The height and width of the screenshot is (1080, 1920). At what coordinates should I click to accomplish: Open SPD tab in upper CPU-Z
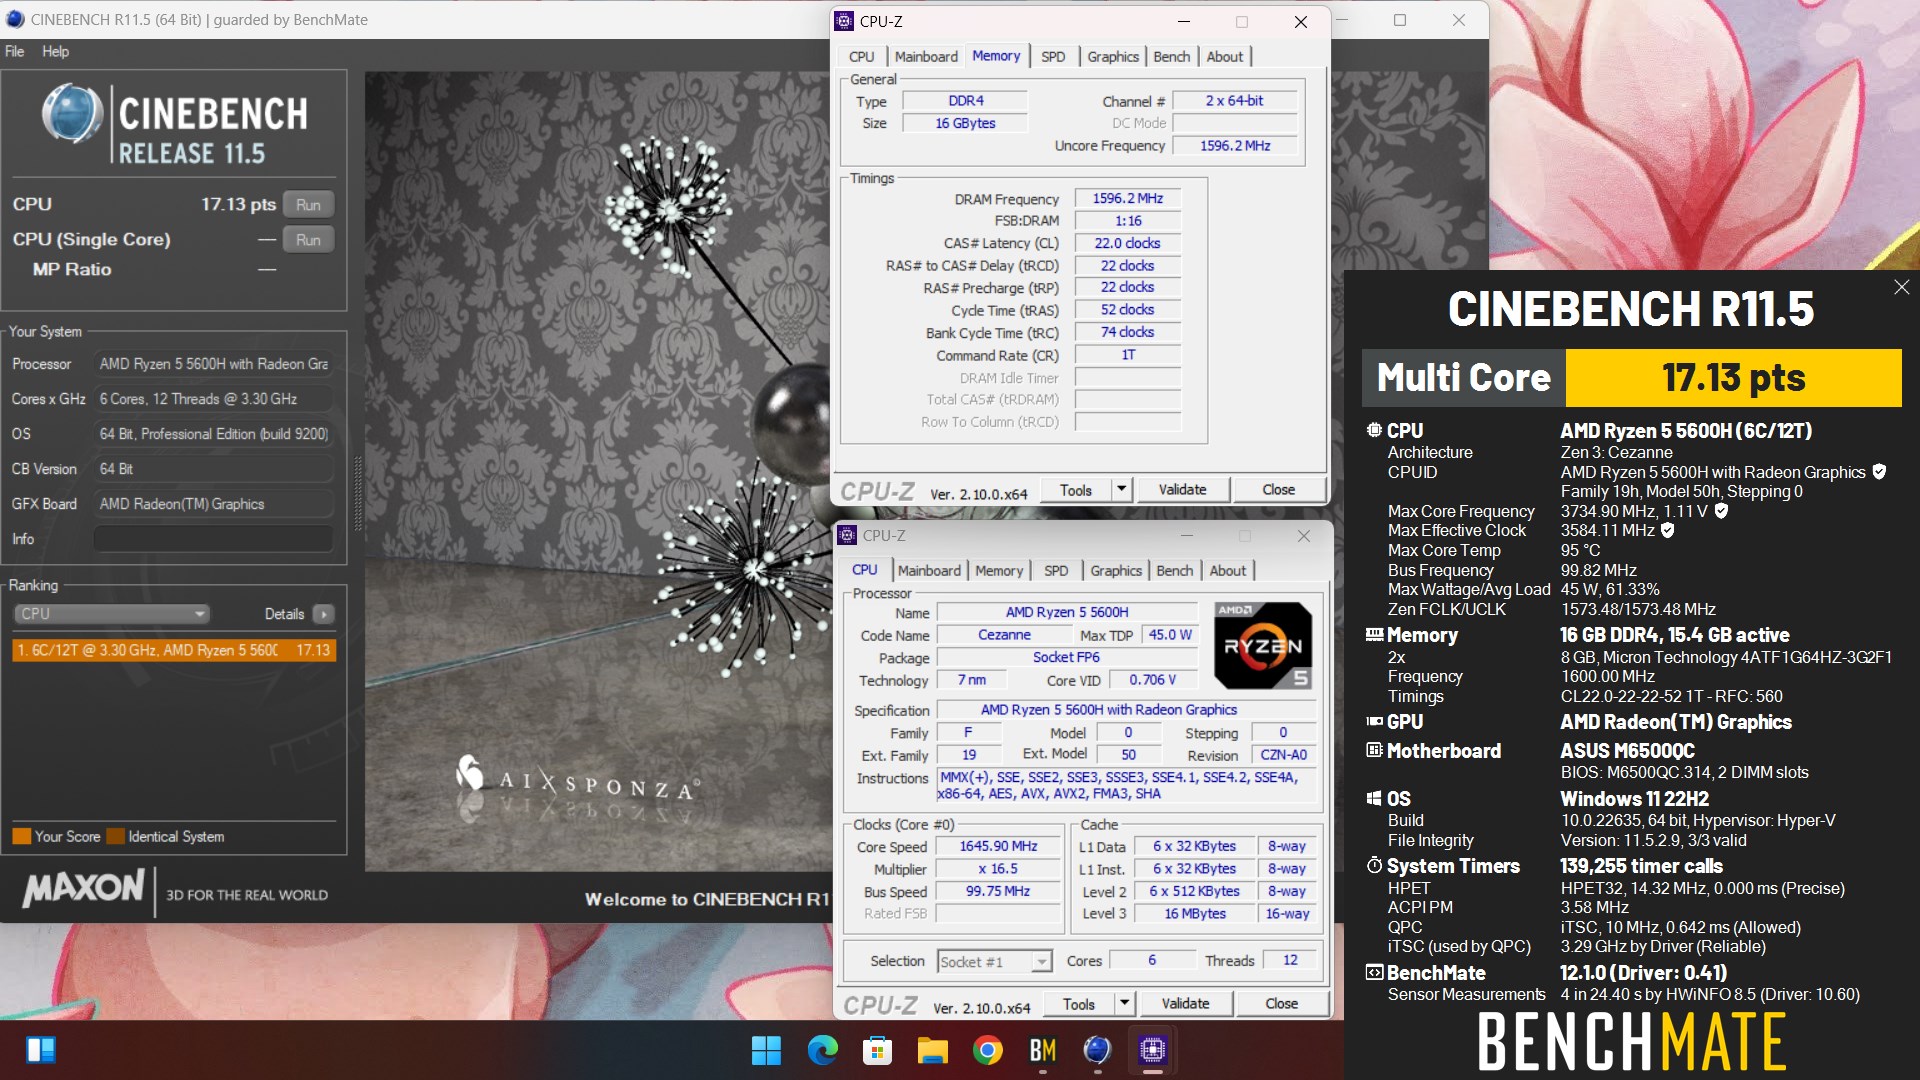click(x=1052, y=56)
